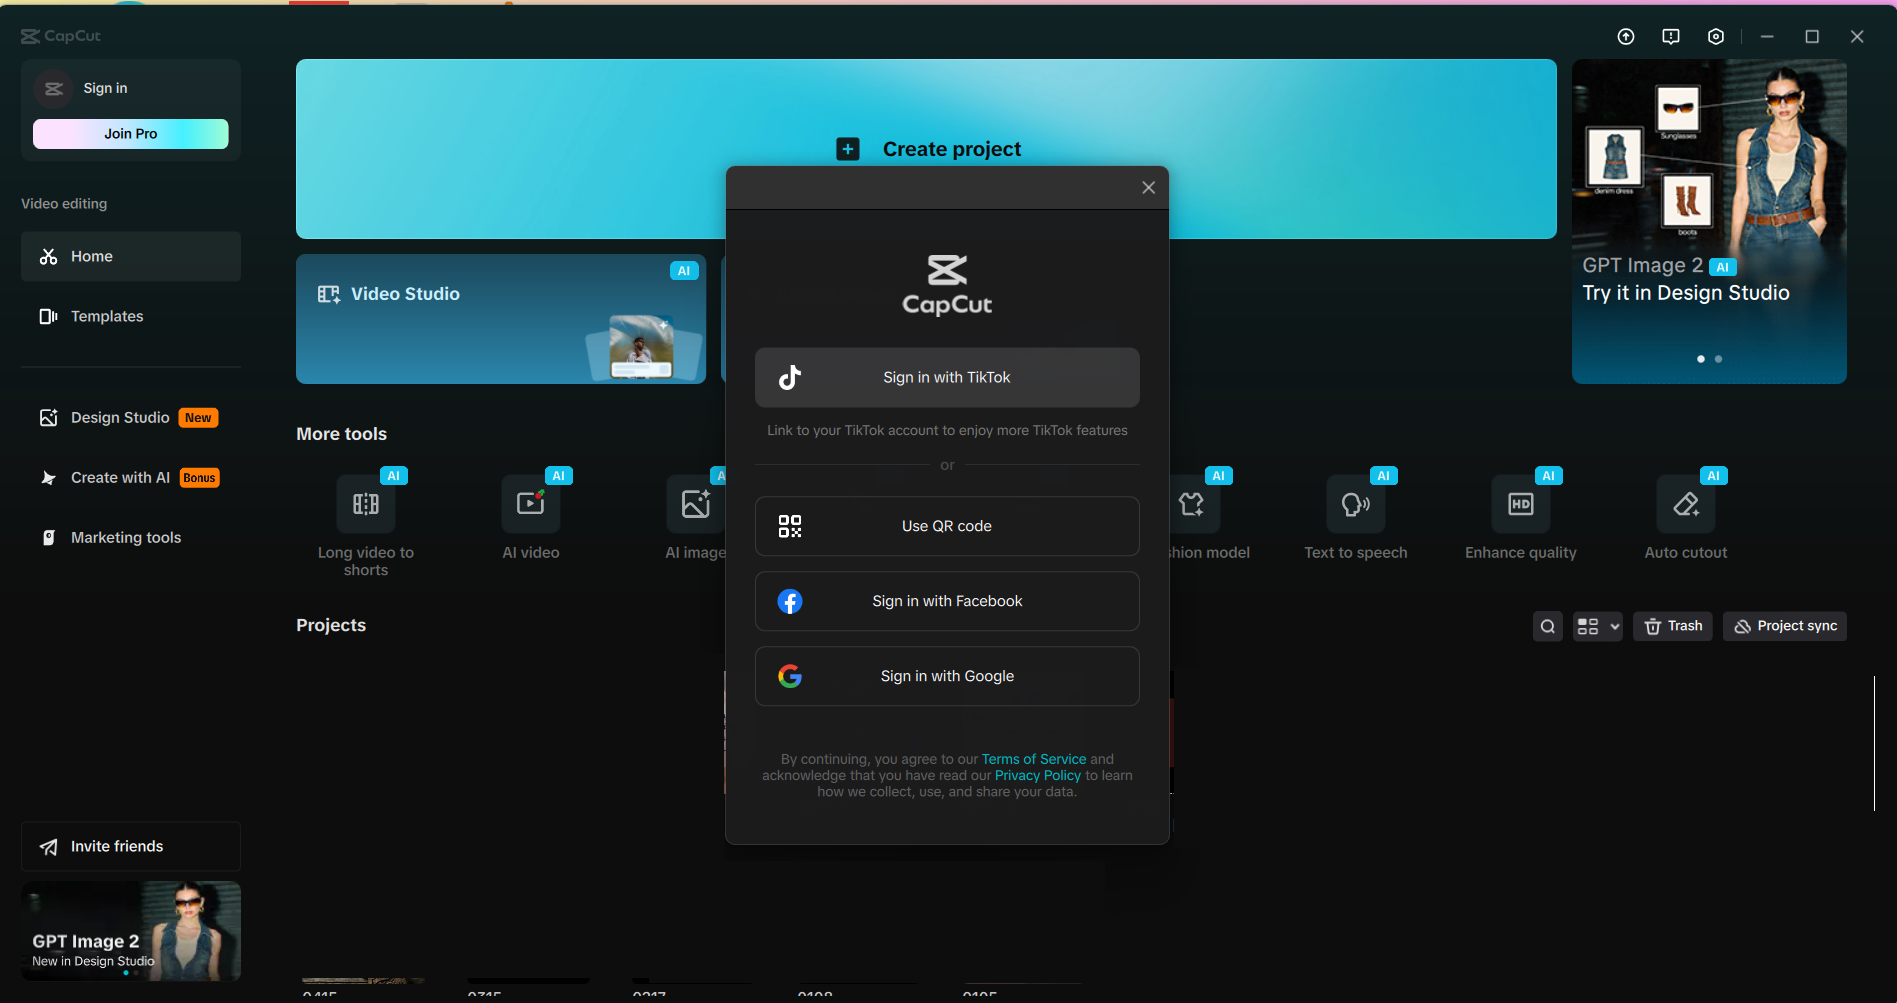Search projects with the magnifier icon
The image size is (1897, 1003).
click(1548, 627)
